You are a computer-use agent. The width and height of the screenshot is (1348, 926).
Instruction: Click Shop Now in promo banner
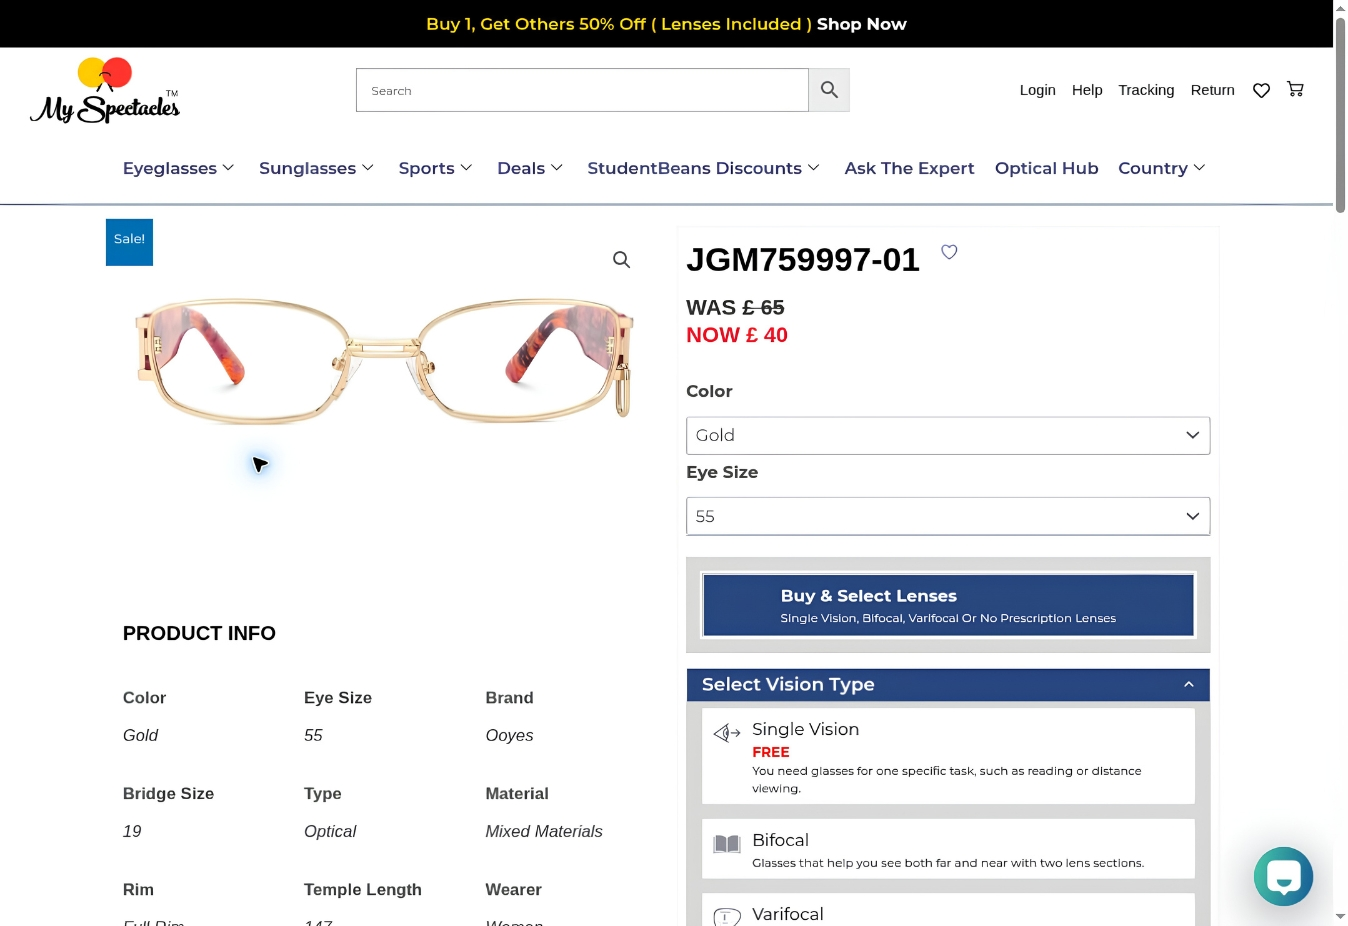click(x=861, y=24)
